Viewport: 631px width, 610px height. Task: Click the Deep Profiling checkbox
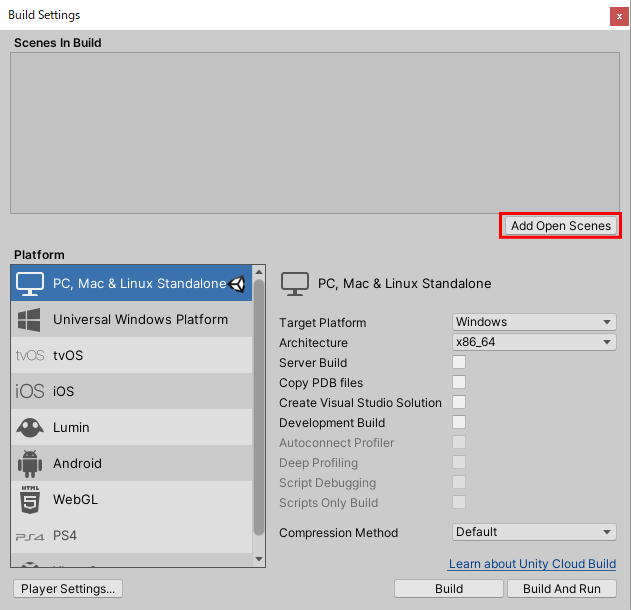[459, 462]
